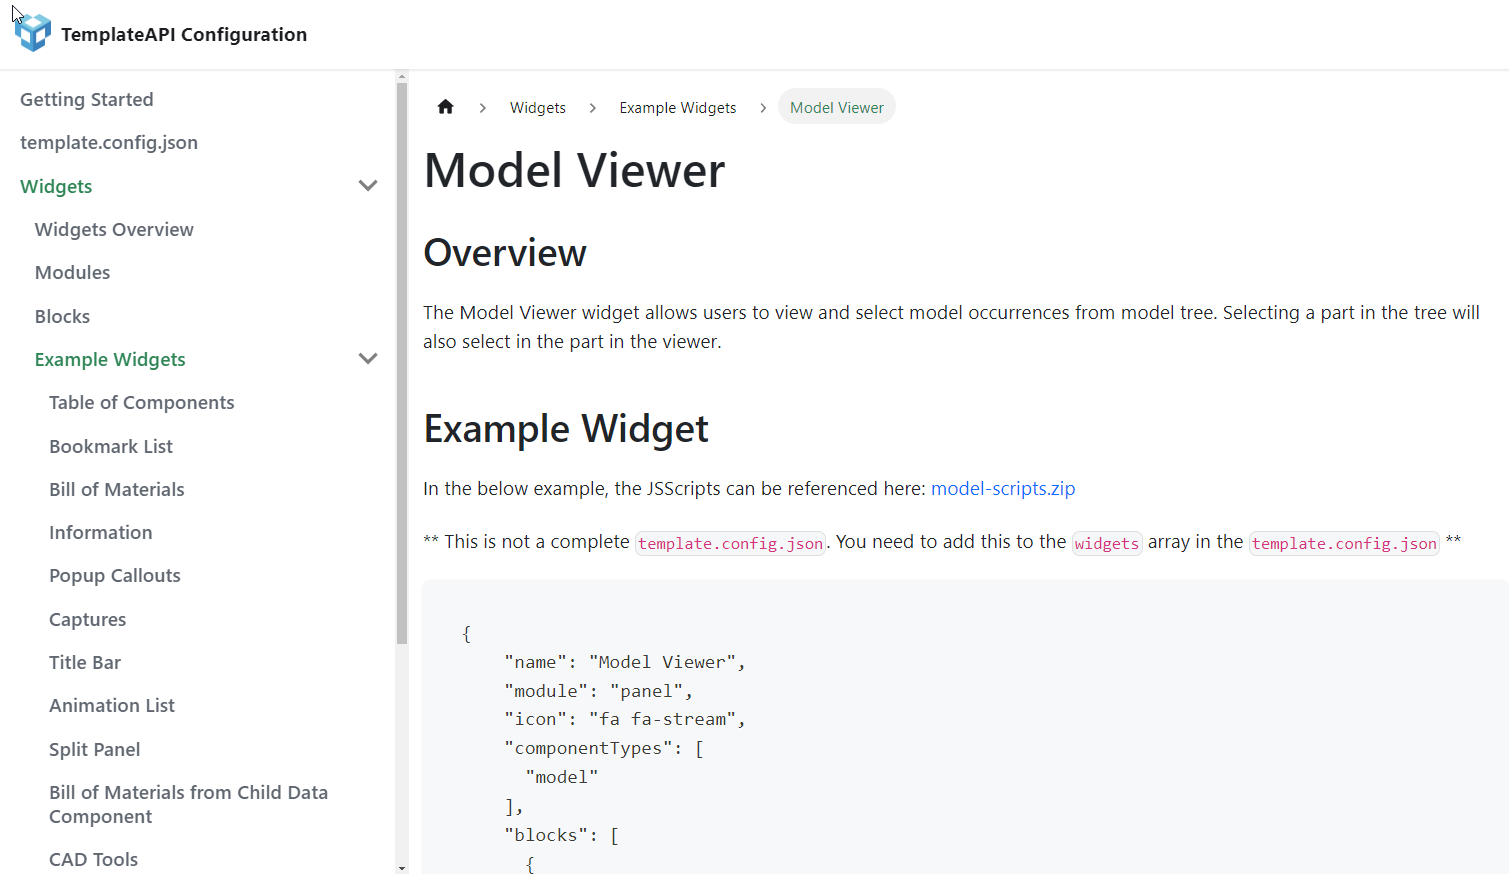Click the sidebar vertical scrollbar thumb
1509x874 pixels.
coord(402,360)
